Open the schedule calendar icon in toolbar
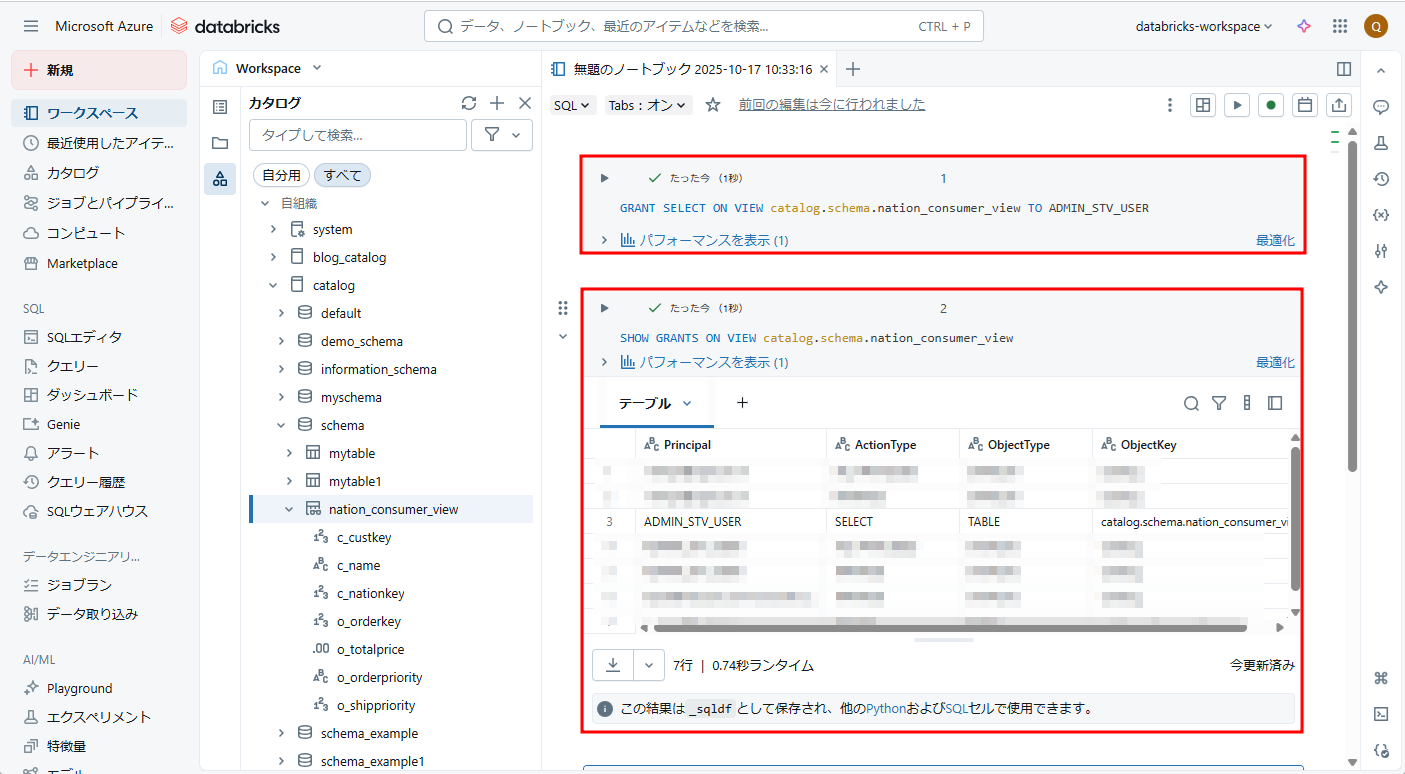The image size is (1405, 774). click(1304, 105)
